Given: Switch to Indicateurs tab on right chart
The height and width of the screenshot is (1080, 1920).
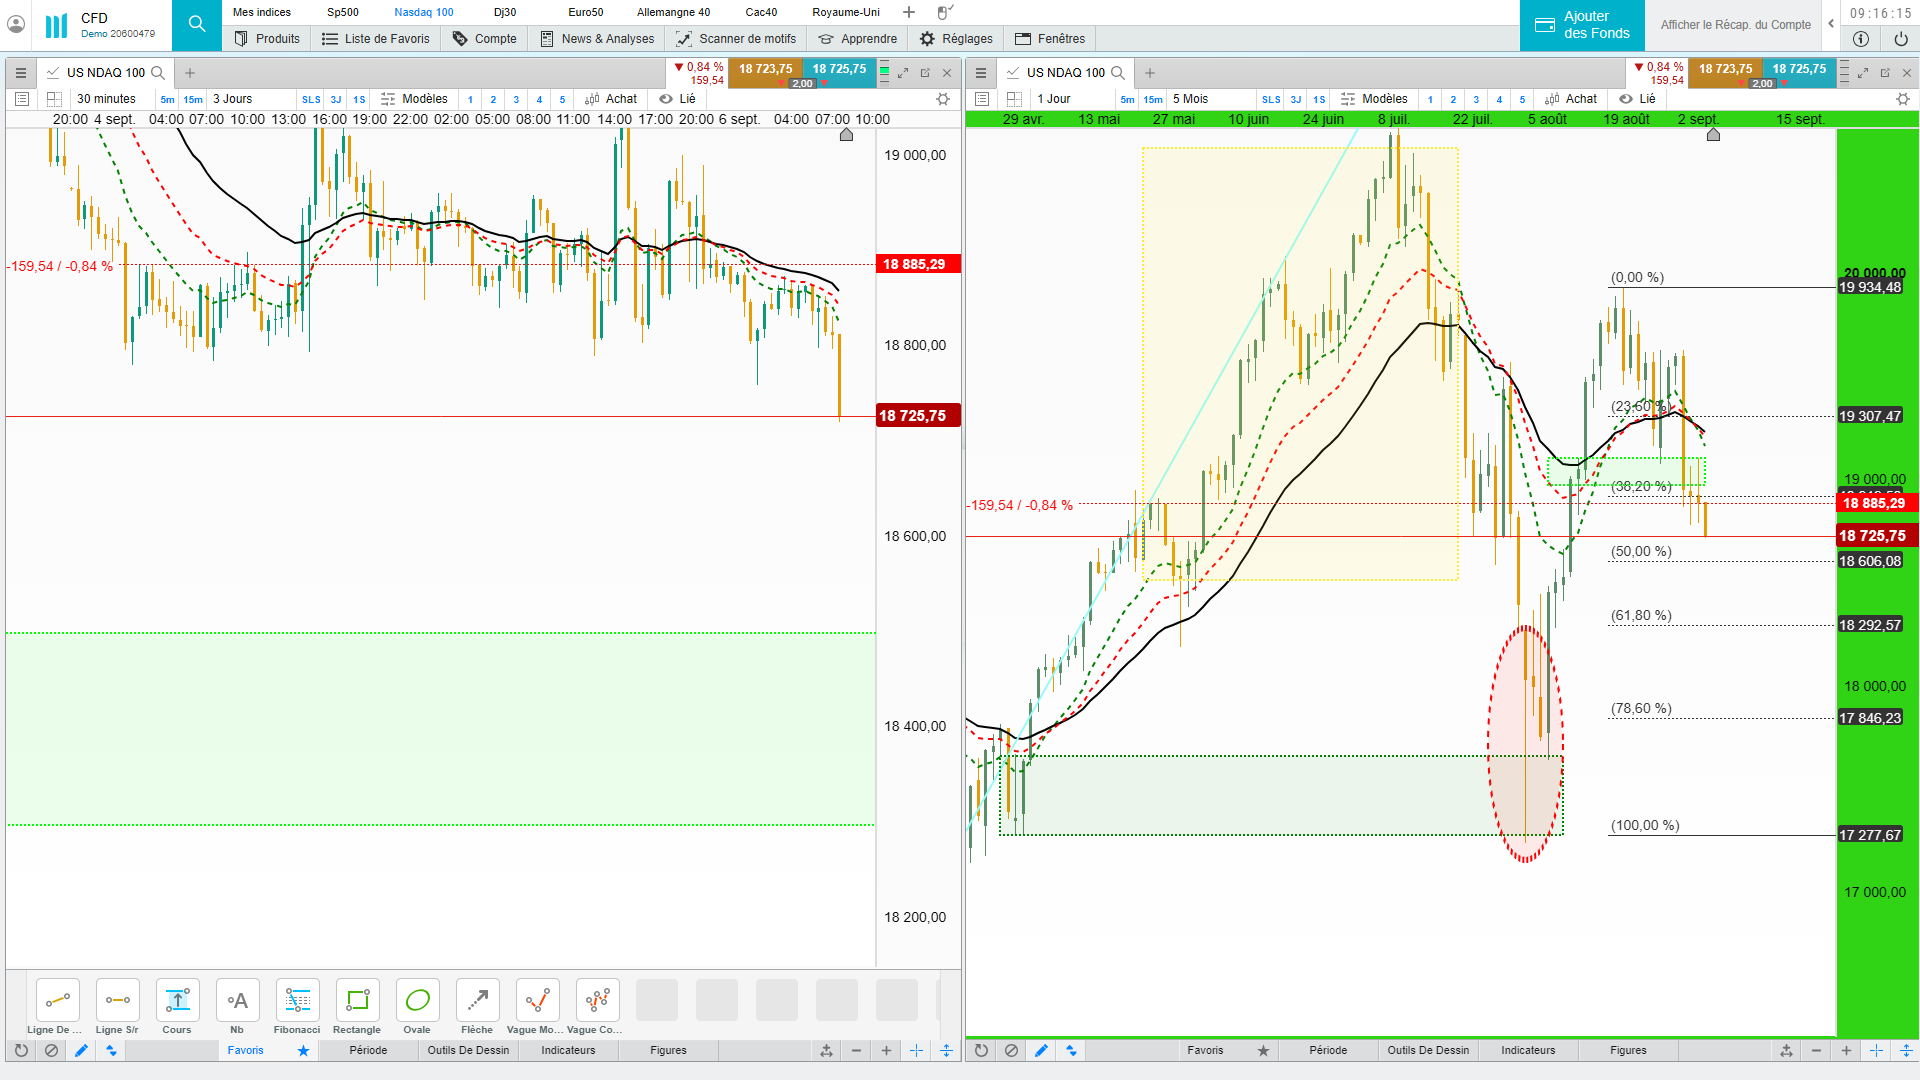Looking at the screenshot, I should [1527, 1050].
